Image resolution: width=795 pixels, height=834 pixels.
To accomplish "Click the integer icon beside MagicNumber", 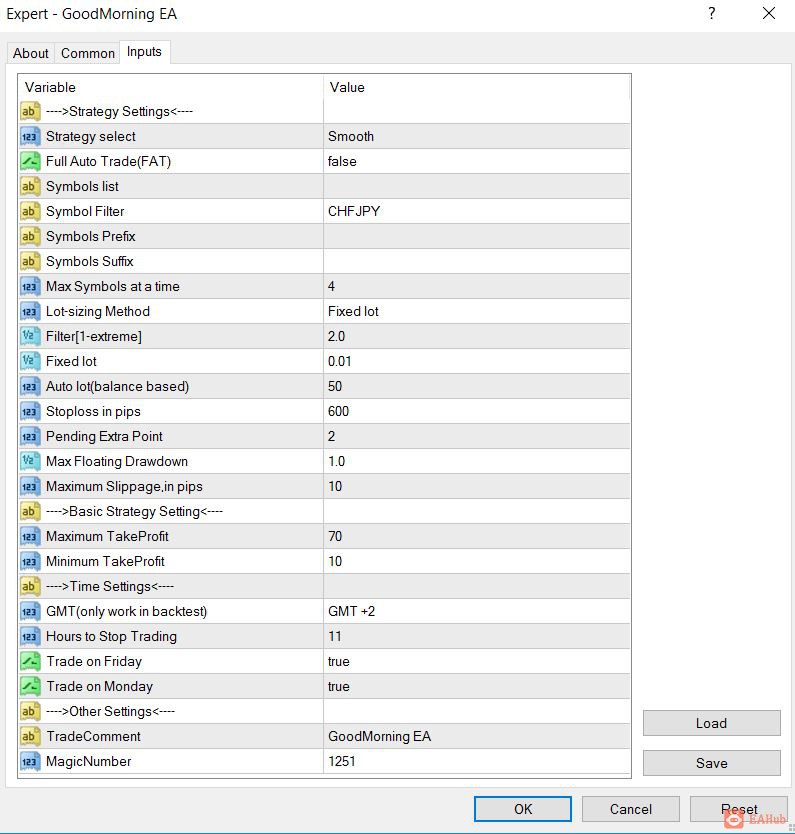I will coord(30,761).
